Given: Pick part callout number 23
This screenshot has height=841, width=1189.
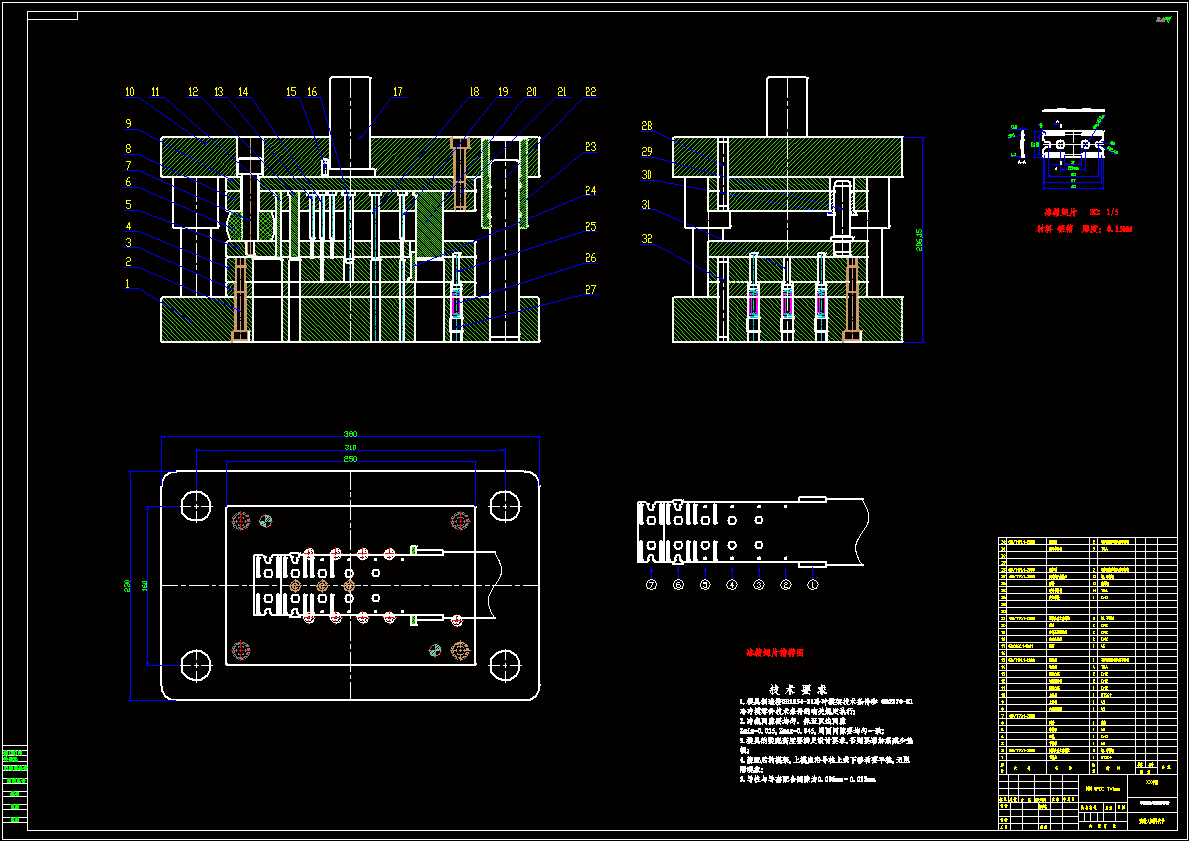Looking at the screenshot, I should click(591, 147).
